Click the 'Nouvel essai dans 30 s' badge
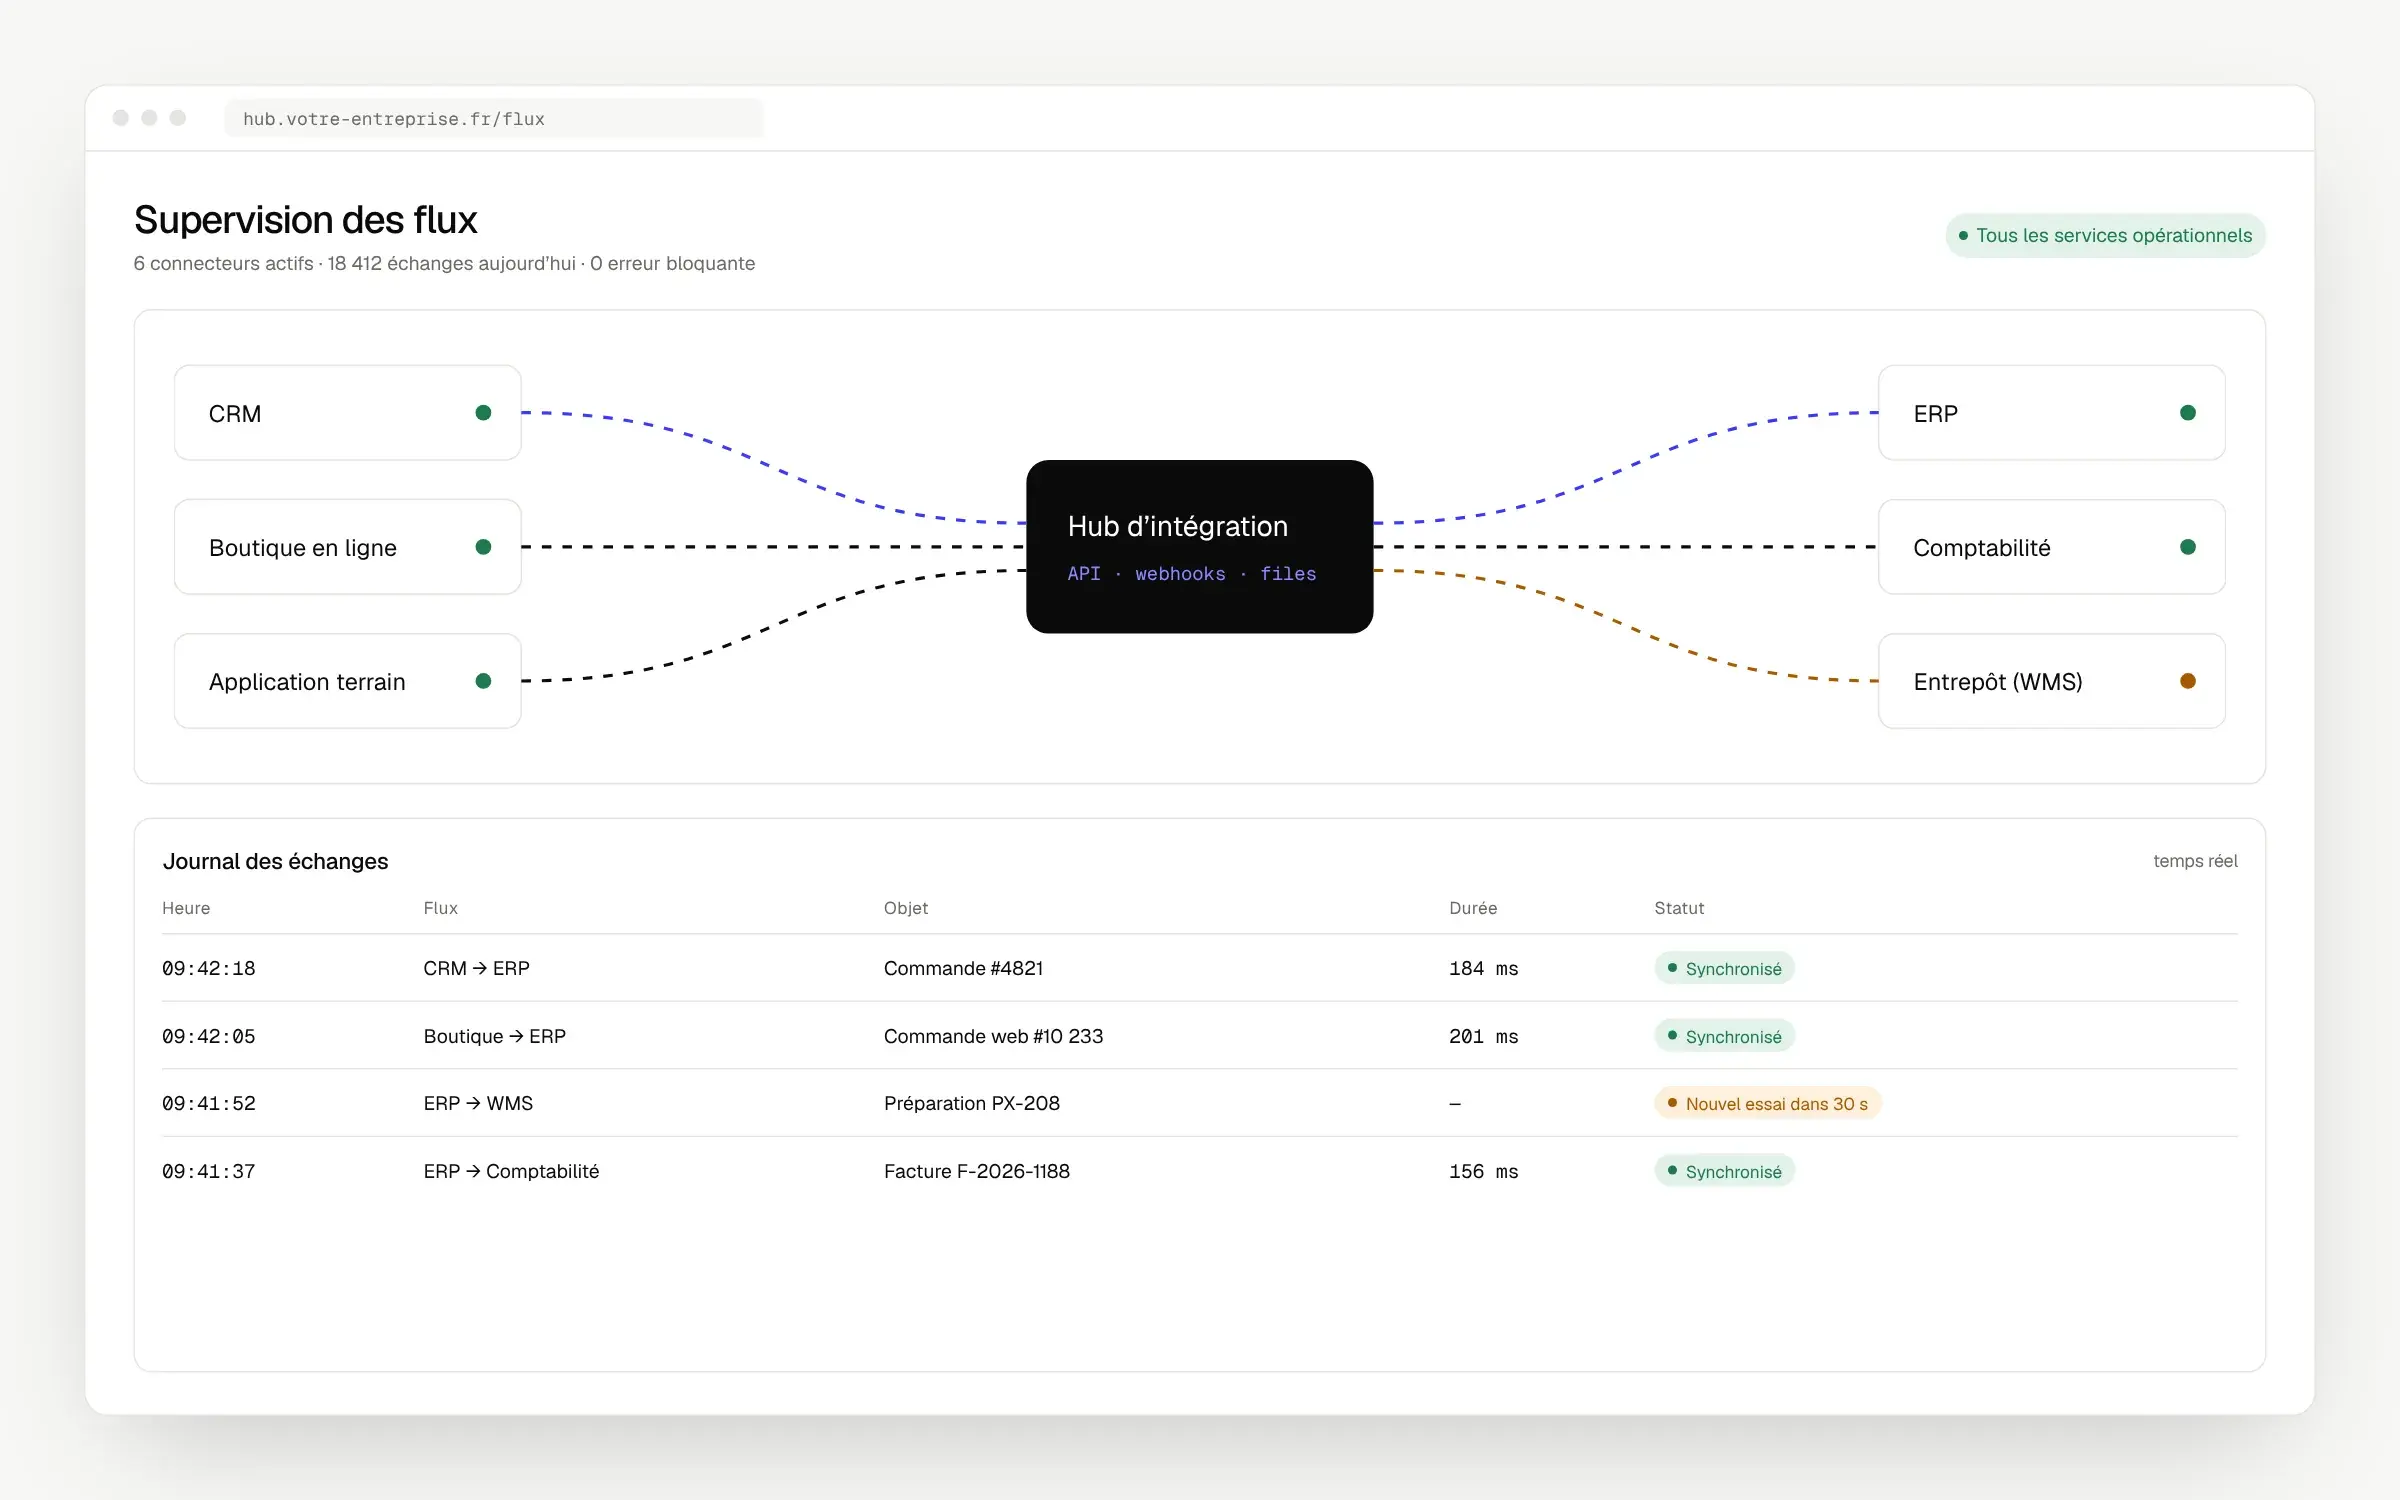Viewport: 2400px width, 1500px height. pyautogui.click(x=1768, y=1104)
